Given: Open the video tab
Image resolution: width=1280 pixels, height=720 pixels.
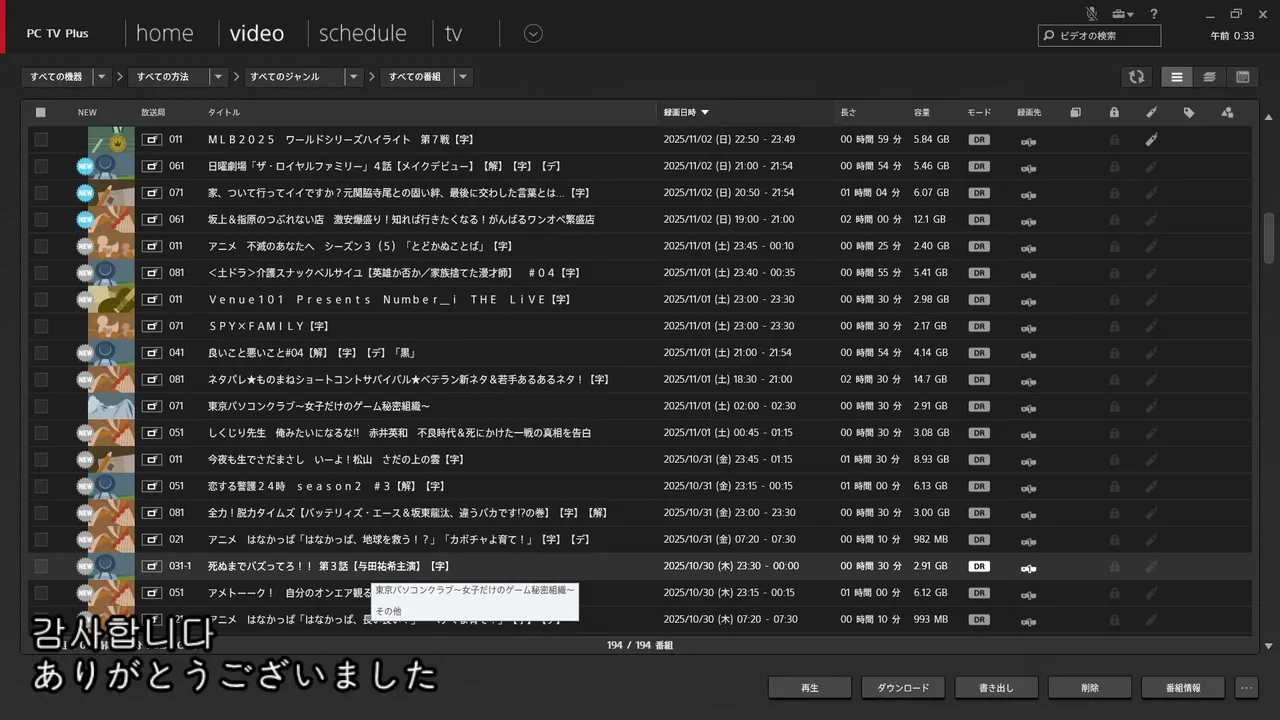Looking at the screenshot, I should (257, 33).
